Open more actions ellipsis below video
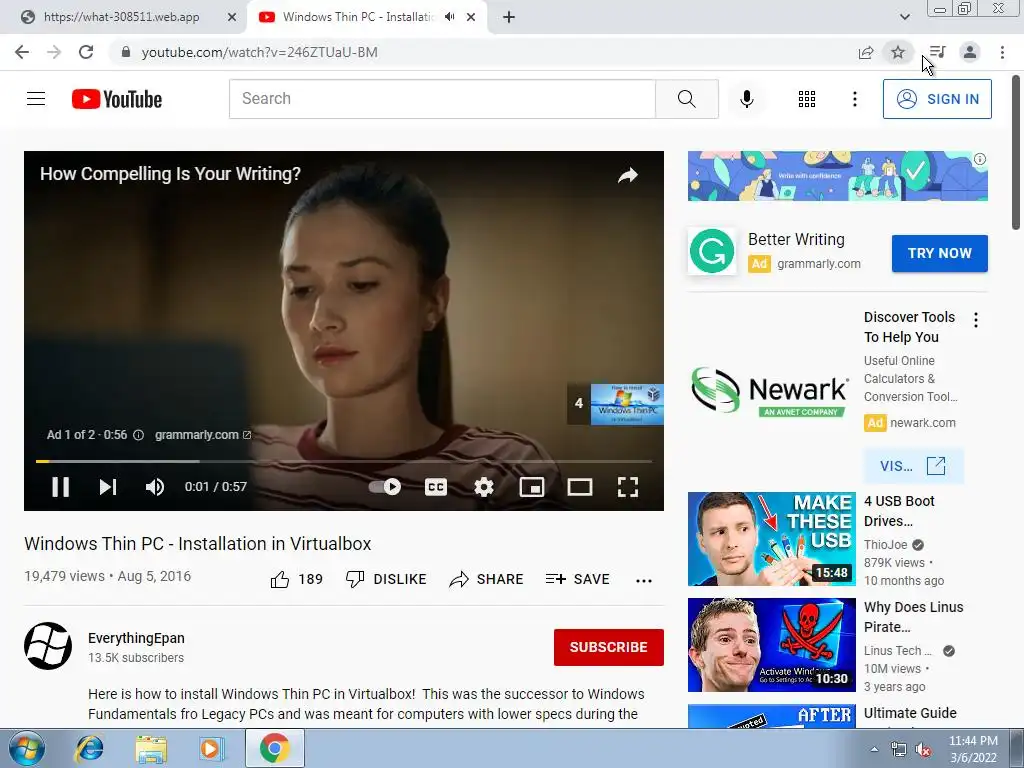The image size is (1024, 768). tap(644, 580)
